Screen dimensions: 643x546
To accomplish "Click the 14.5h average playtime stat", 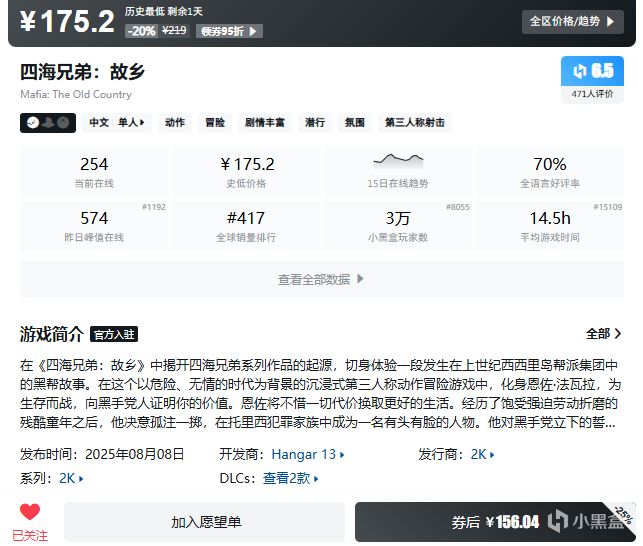I will [550, 225].
